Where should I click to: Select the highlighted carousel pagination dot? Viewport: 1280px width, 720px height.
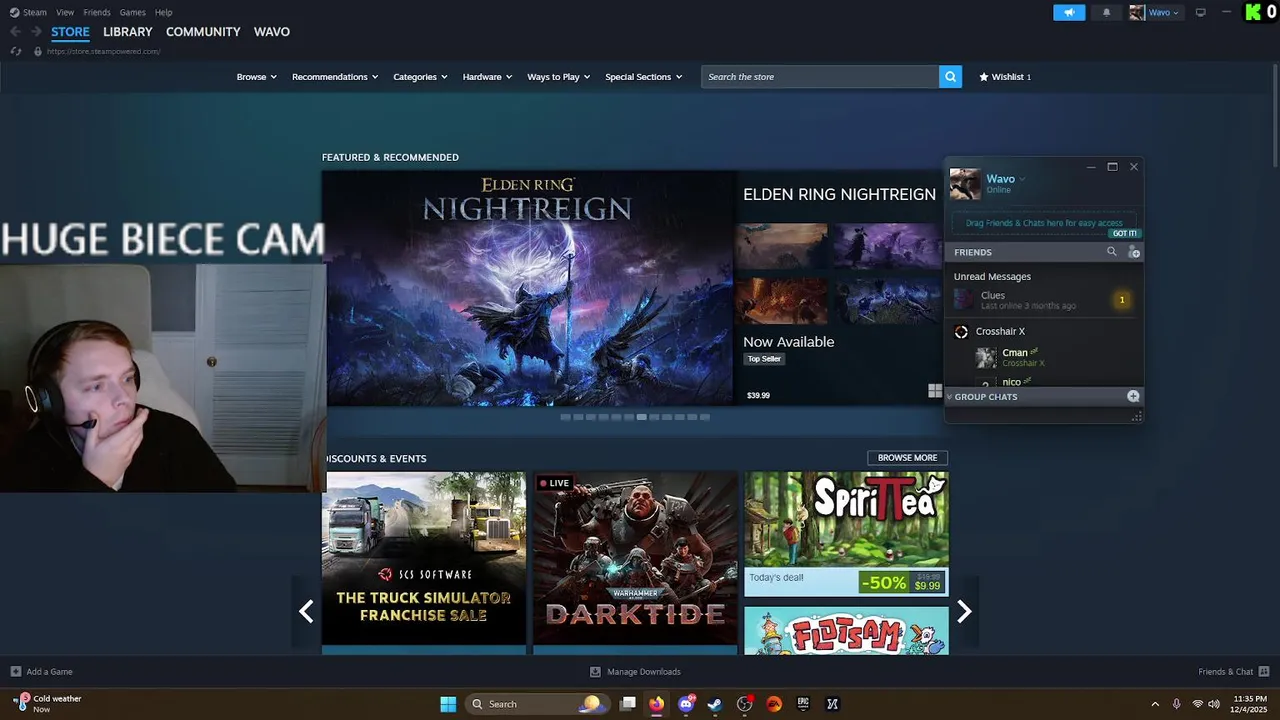click(x=641, y=417)
